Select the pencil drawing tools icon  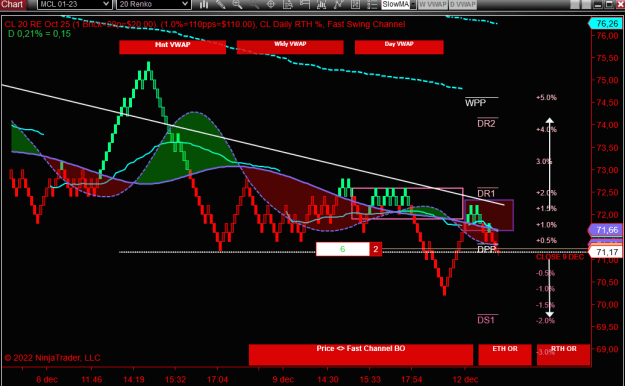pyautogui.click(x=220, y=4)
